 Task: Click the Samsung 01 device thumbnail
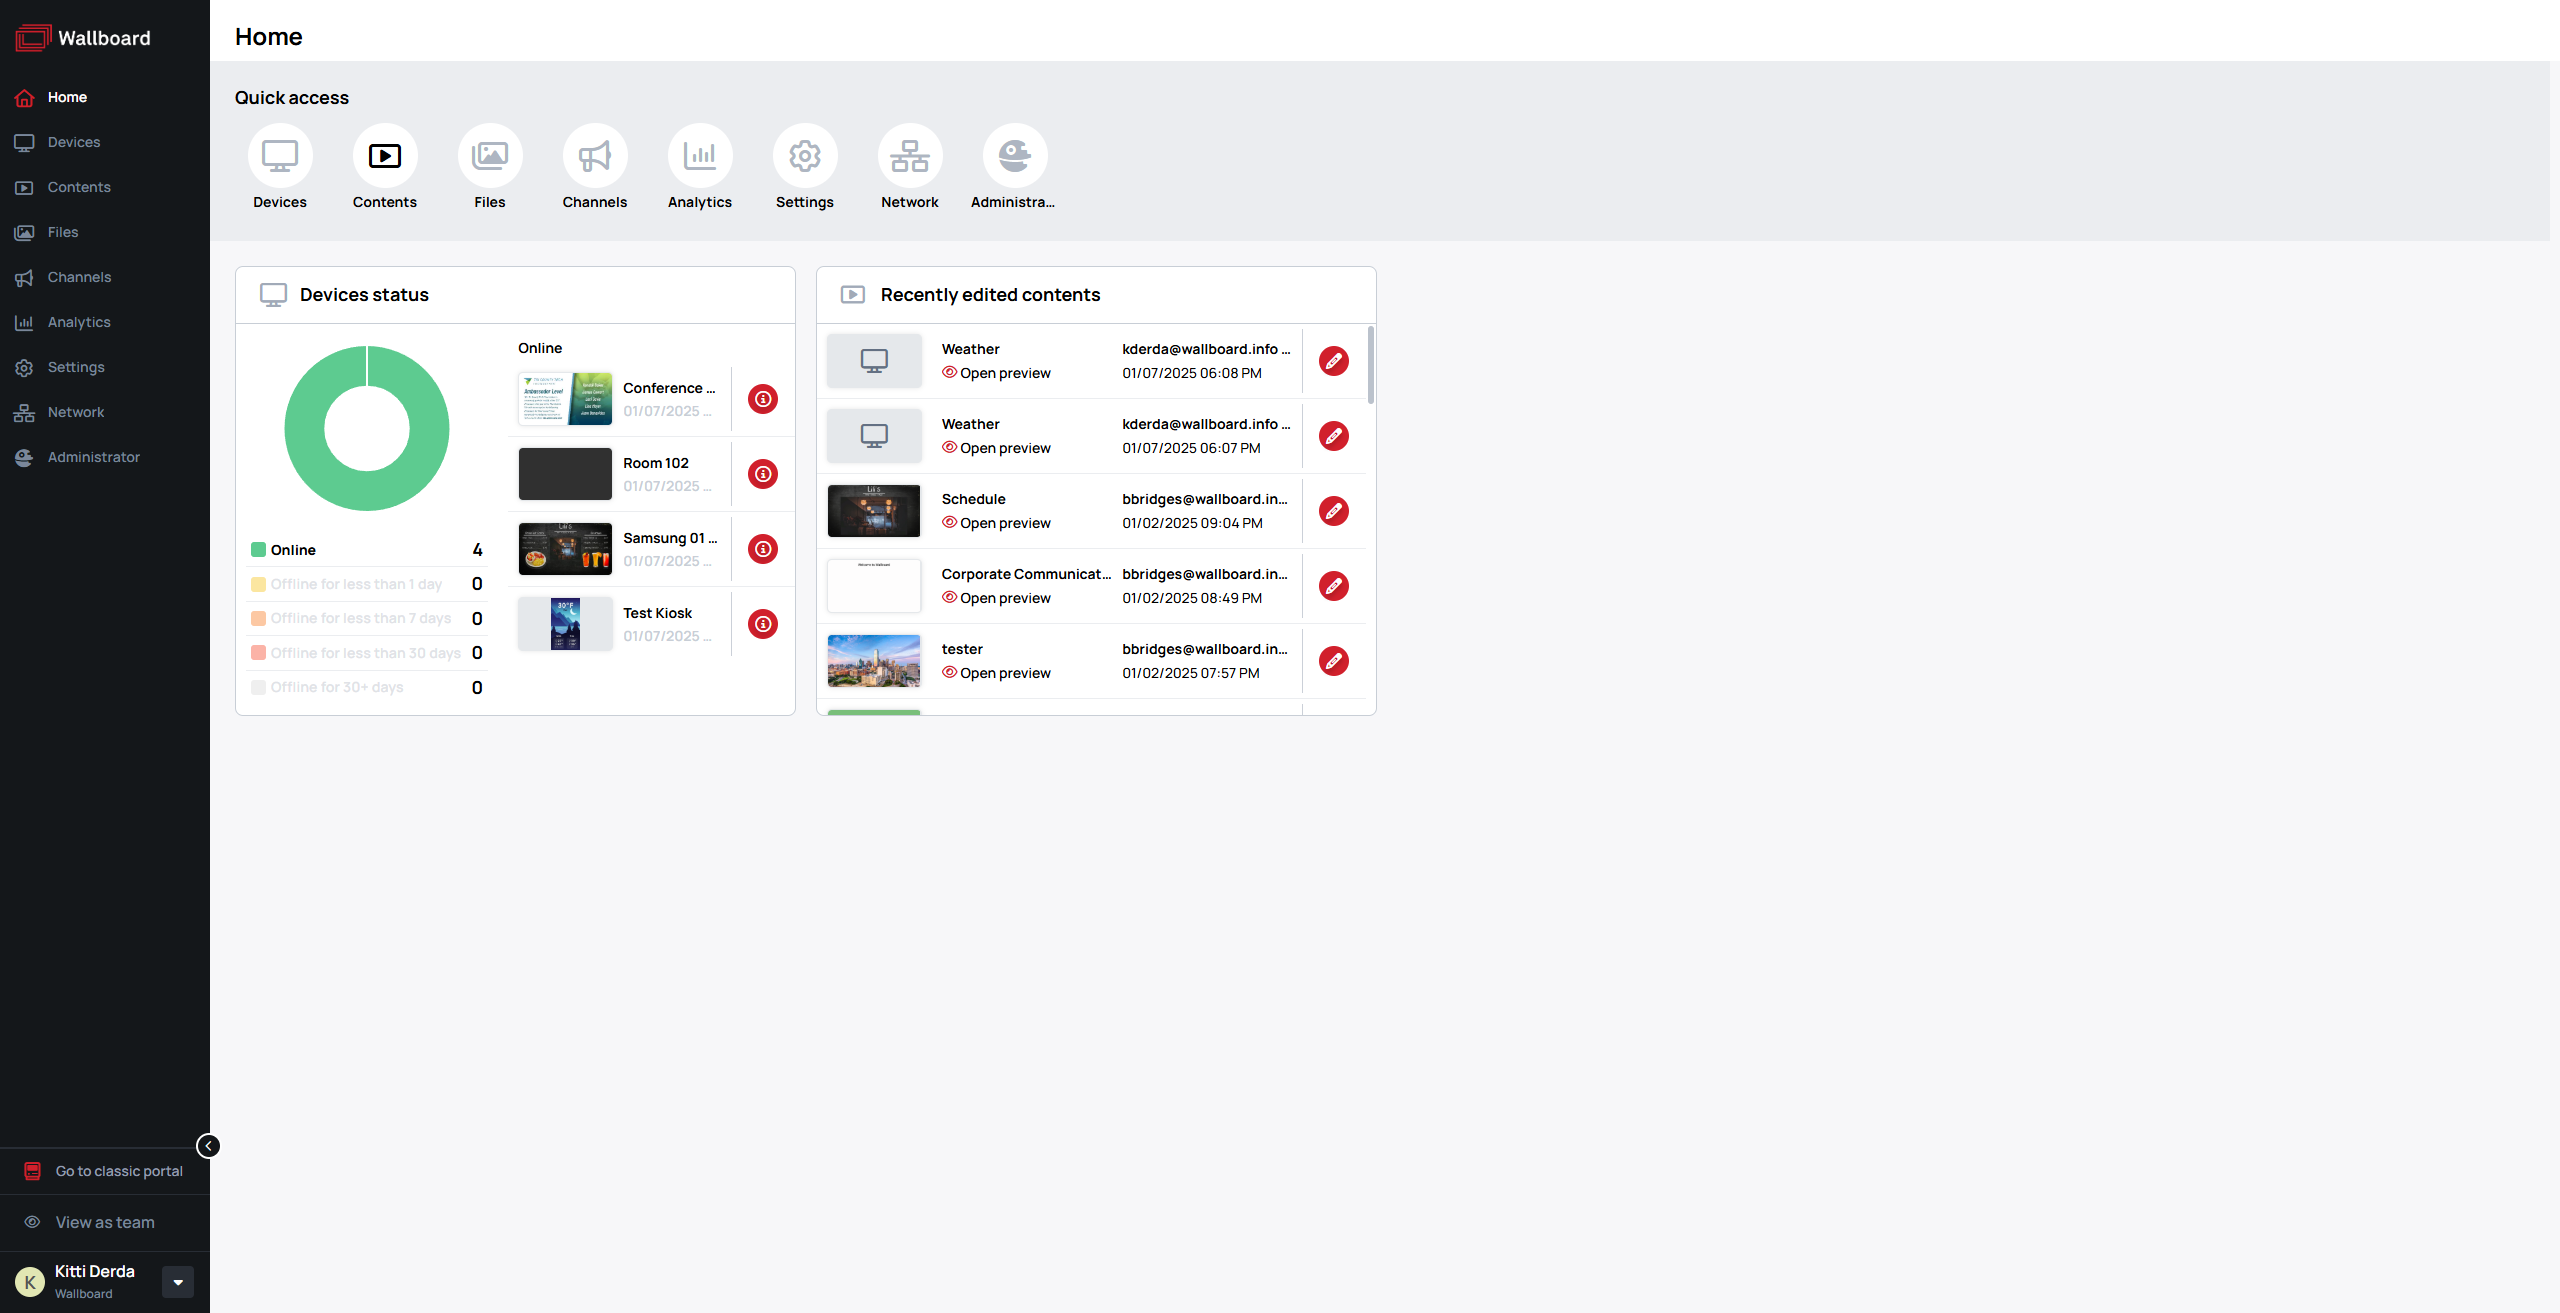565,549
